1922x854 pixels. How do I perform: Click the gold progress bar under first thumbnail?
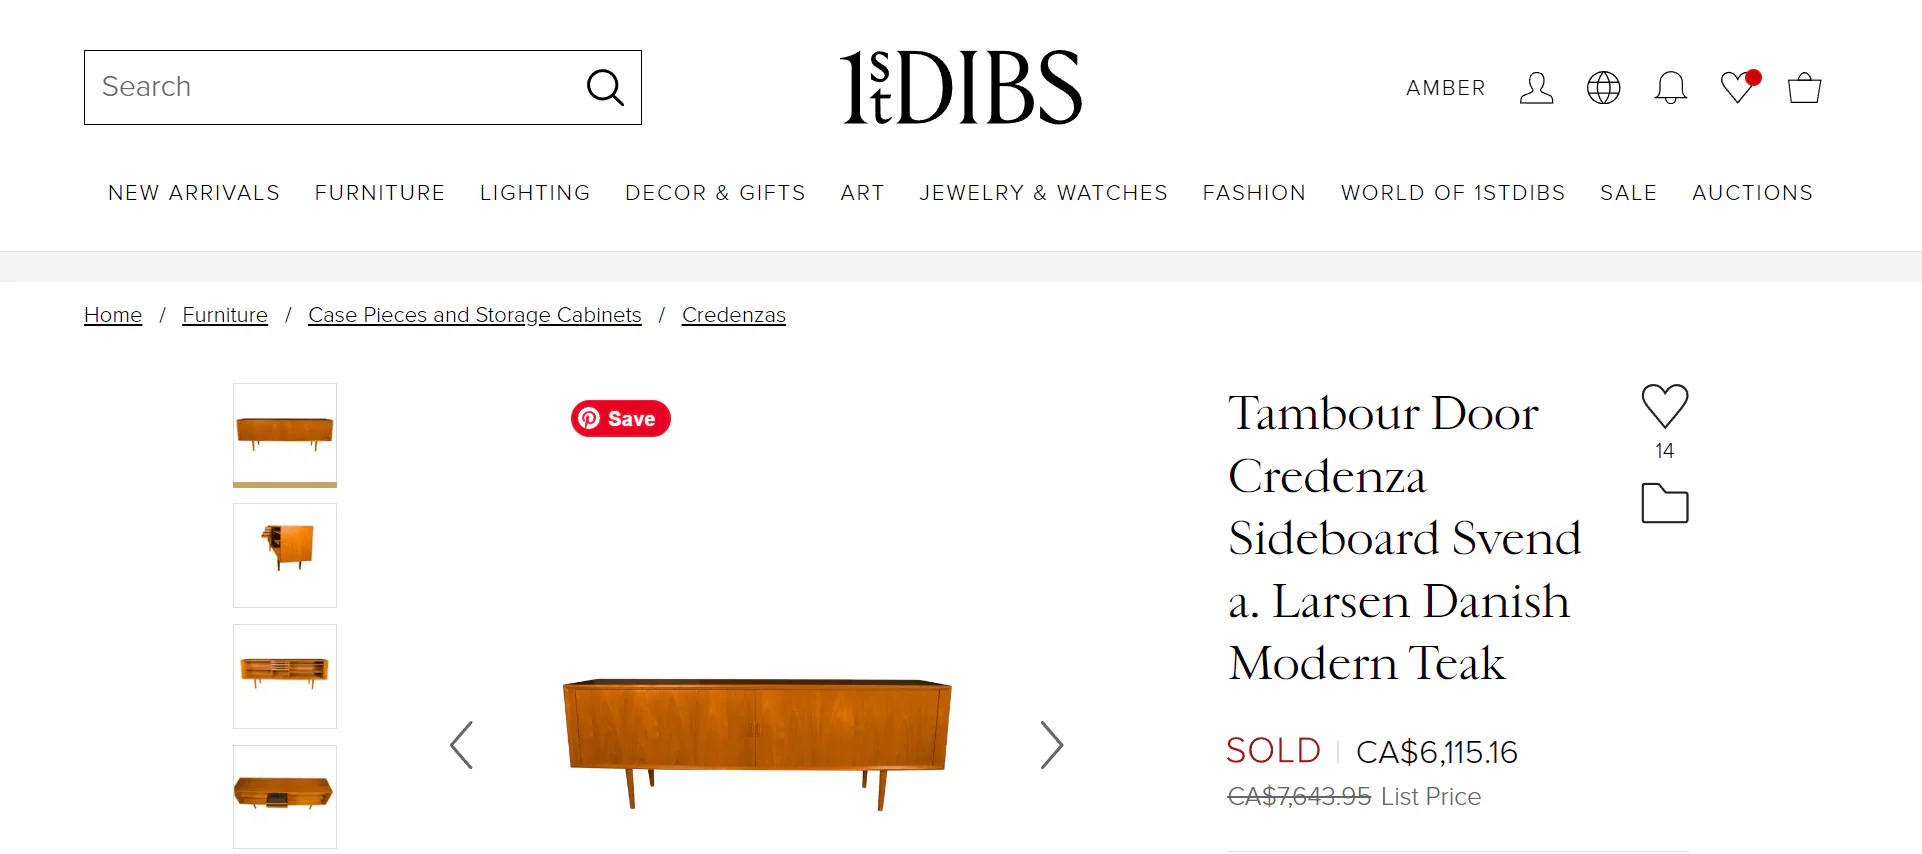284,484
